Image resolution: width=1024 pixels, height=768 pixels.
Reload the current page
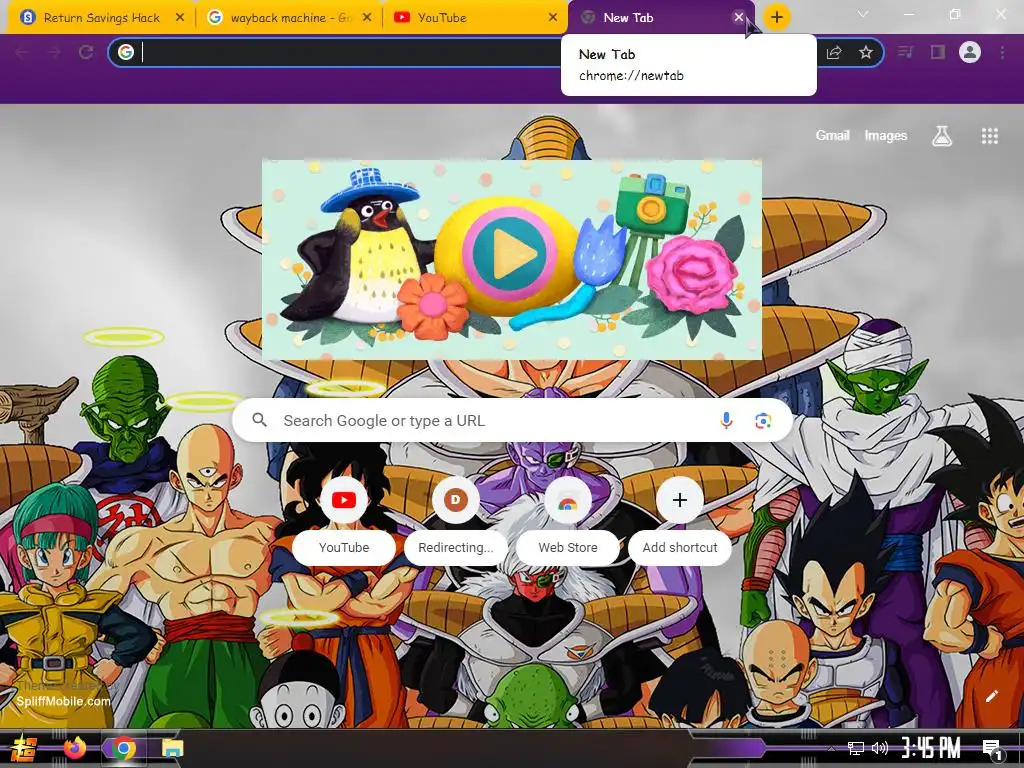point(86,52)
